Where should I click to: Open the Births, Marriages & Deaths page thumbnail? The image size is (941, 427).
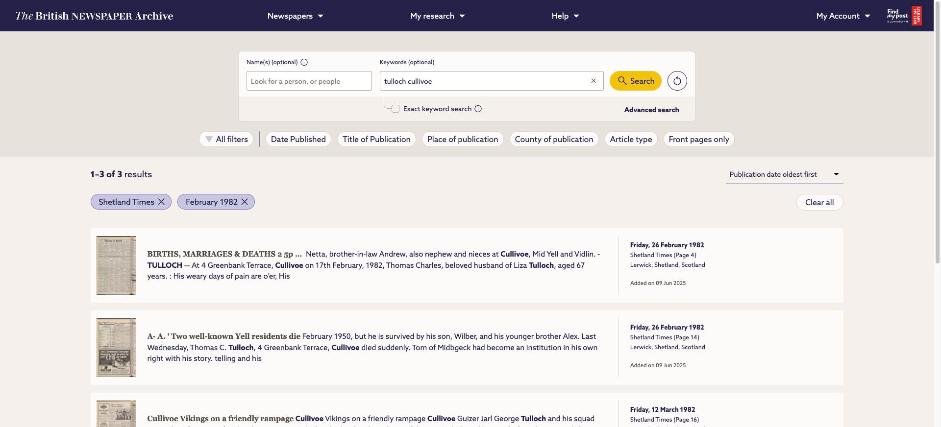tap(116, 265)
